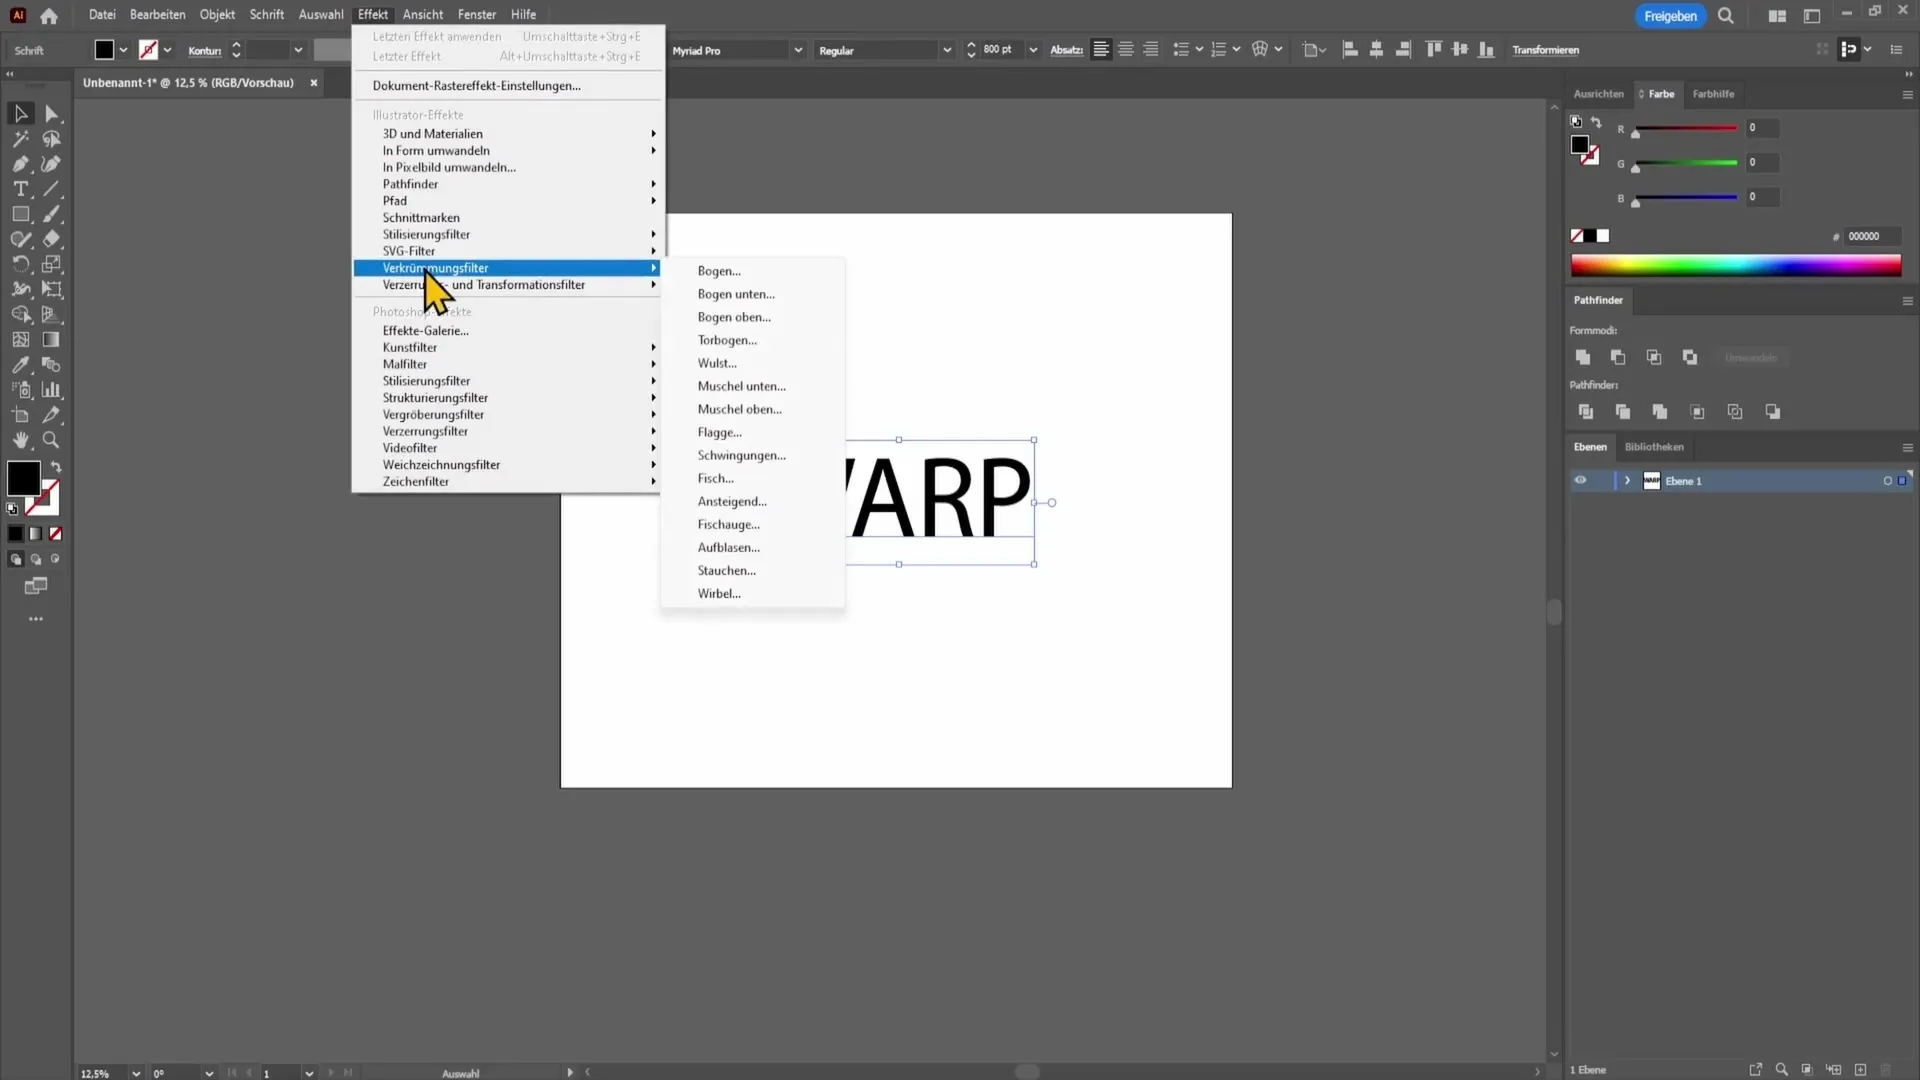Image resolution: width=1920 pixels, height=1080 pixels.
Task: Select the Type tool
Action: pyautogui.click(x=21, y=189)
